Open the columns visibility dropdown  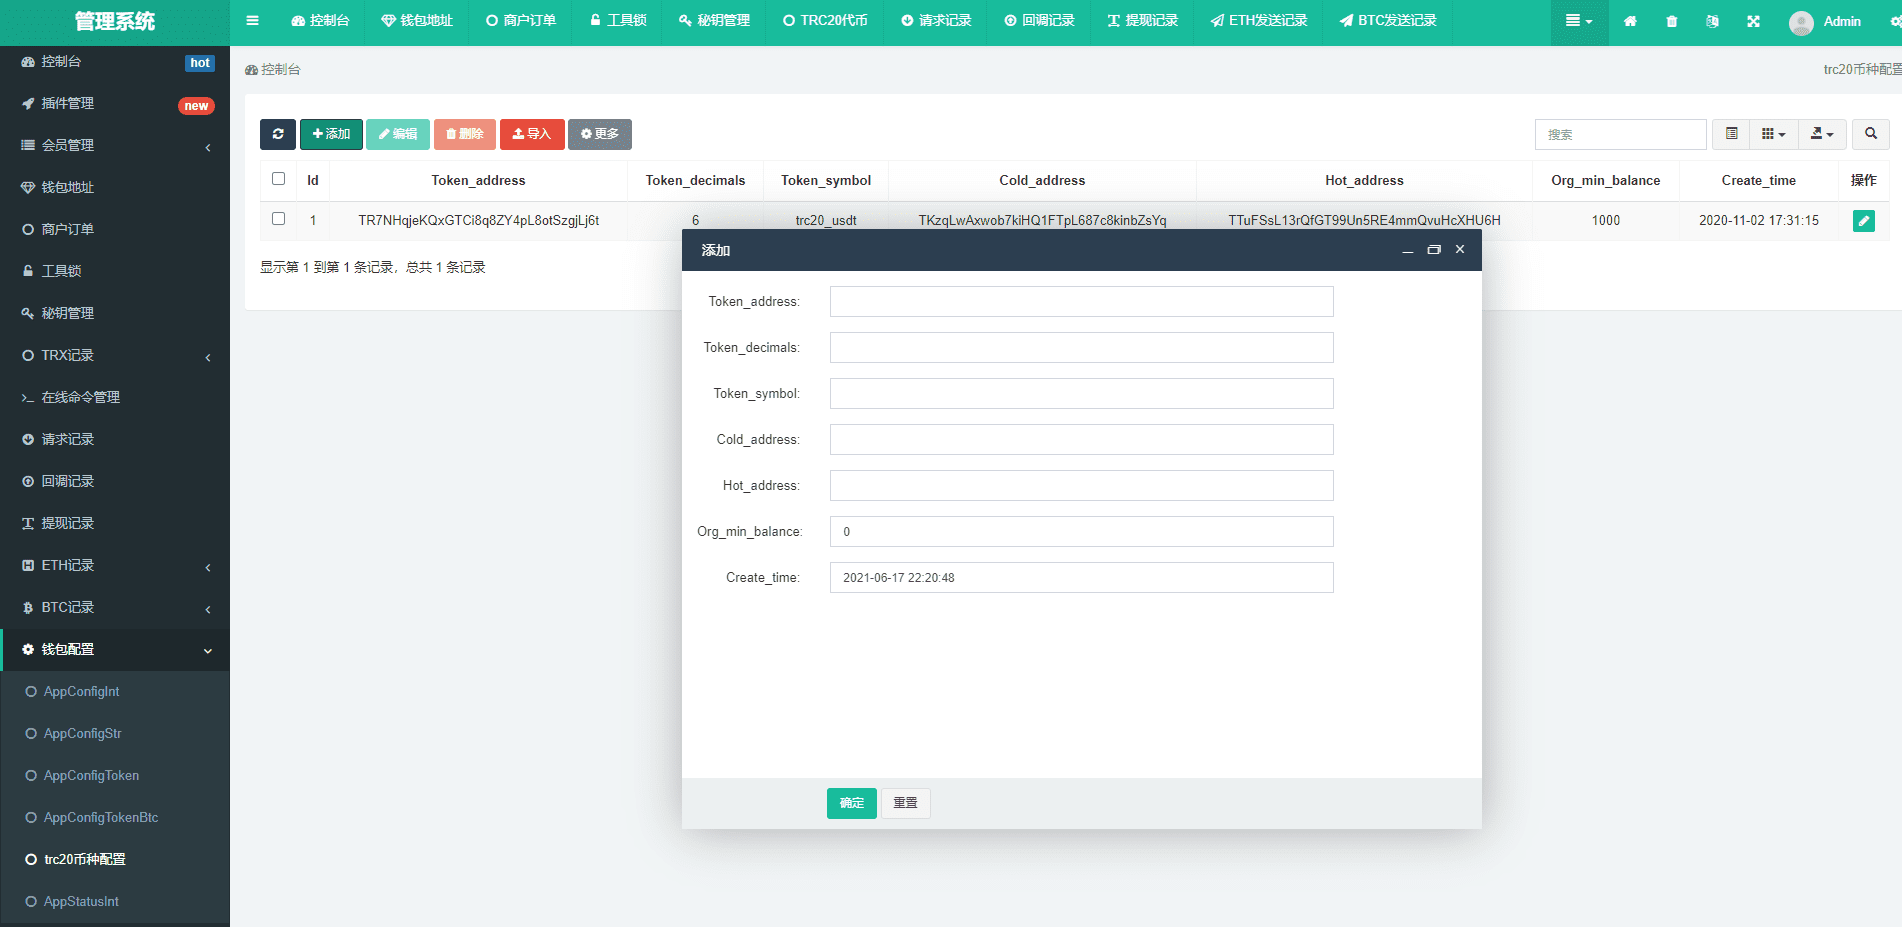pos(1772,134)
